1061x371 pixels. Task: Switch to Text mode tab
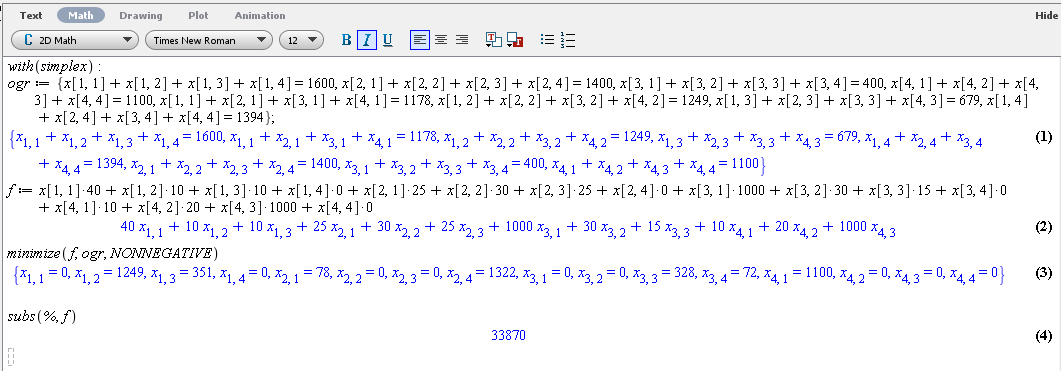(31, 15)
